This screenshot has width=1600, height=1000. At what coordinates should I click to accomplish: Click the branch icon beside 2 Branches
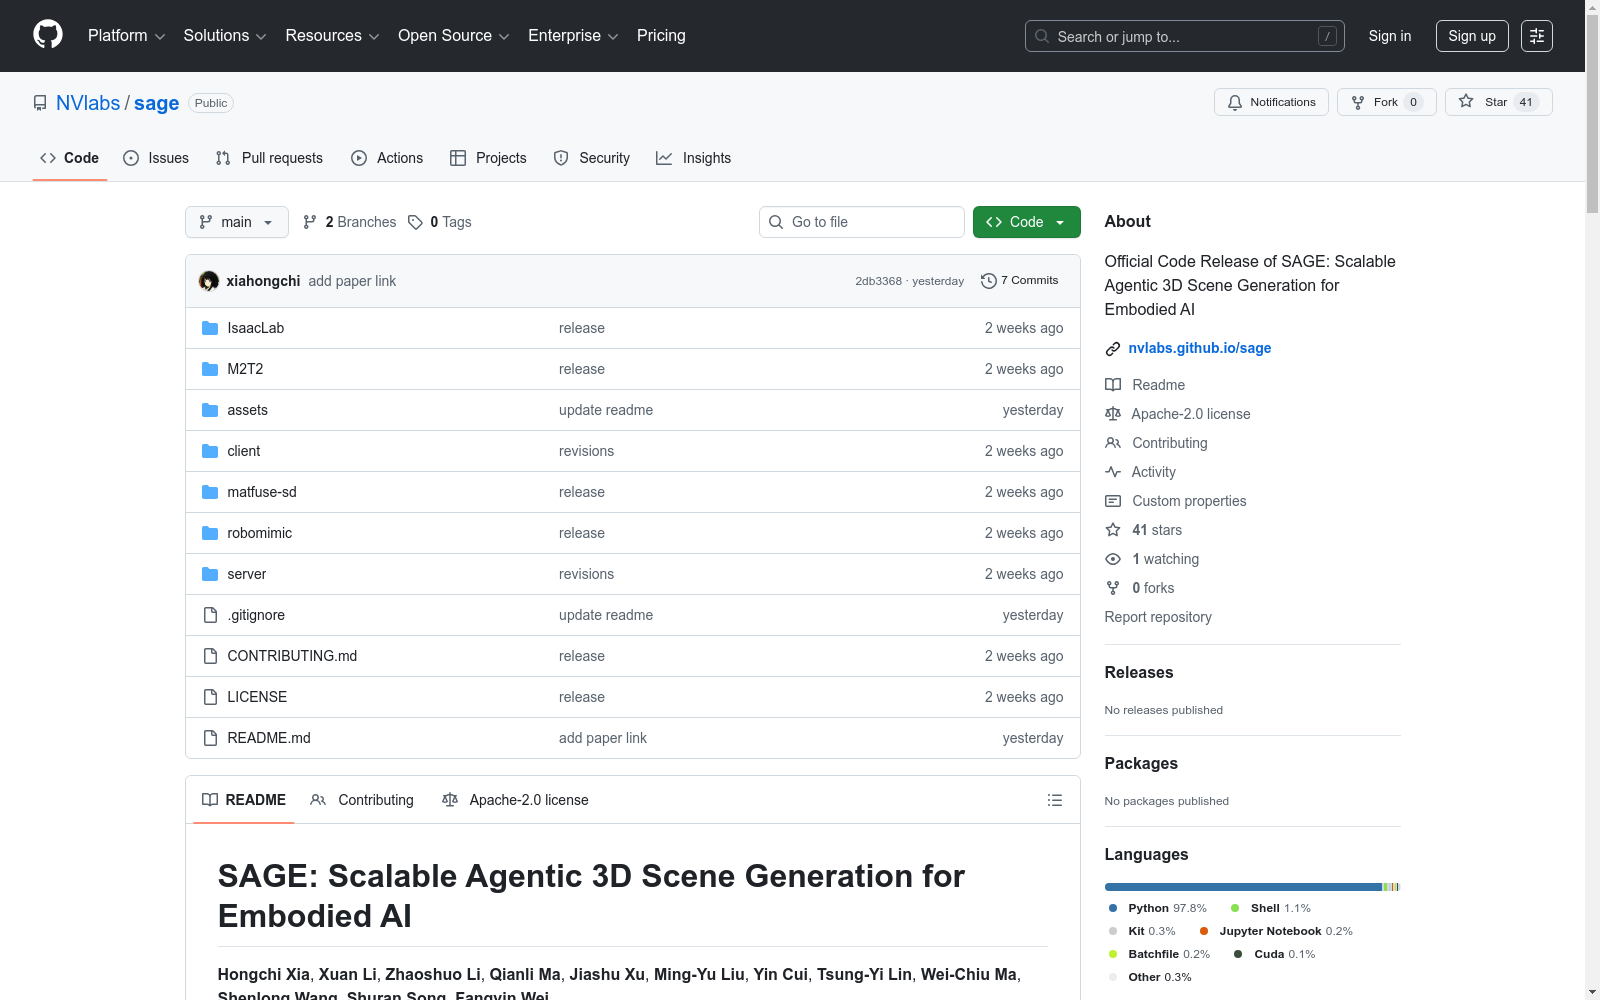click(310, 222)
